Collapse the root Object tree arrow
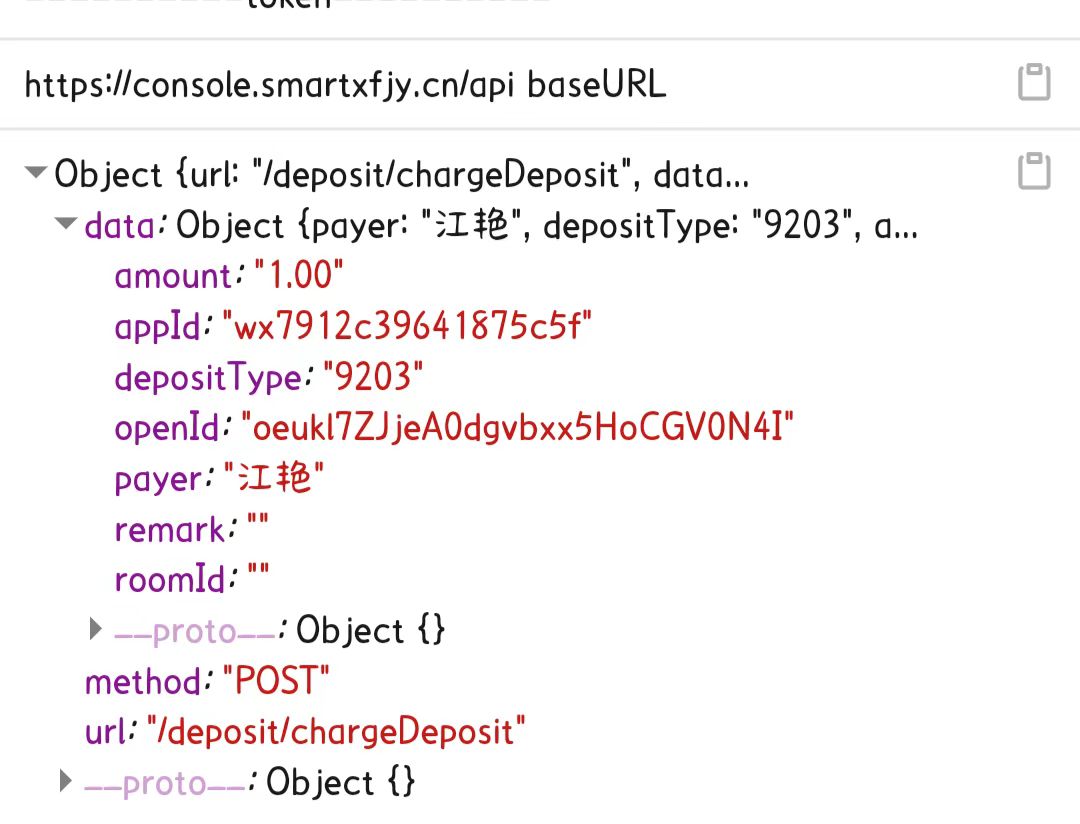The width and height of the screenshot is (1080, 824). pos(36,173)
